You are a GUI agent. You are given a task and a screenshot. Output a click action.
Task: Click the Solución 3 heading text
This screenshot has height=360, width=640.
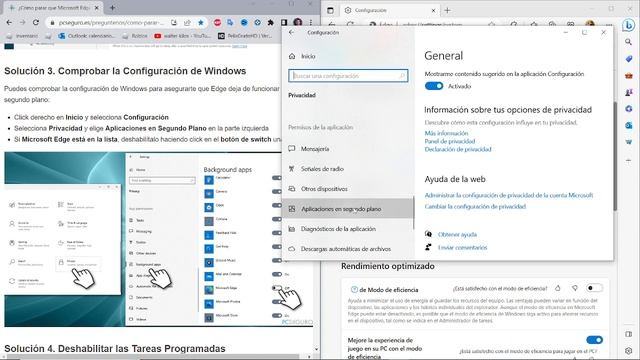click(125, 71)
